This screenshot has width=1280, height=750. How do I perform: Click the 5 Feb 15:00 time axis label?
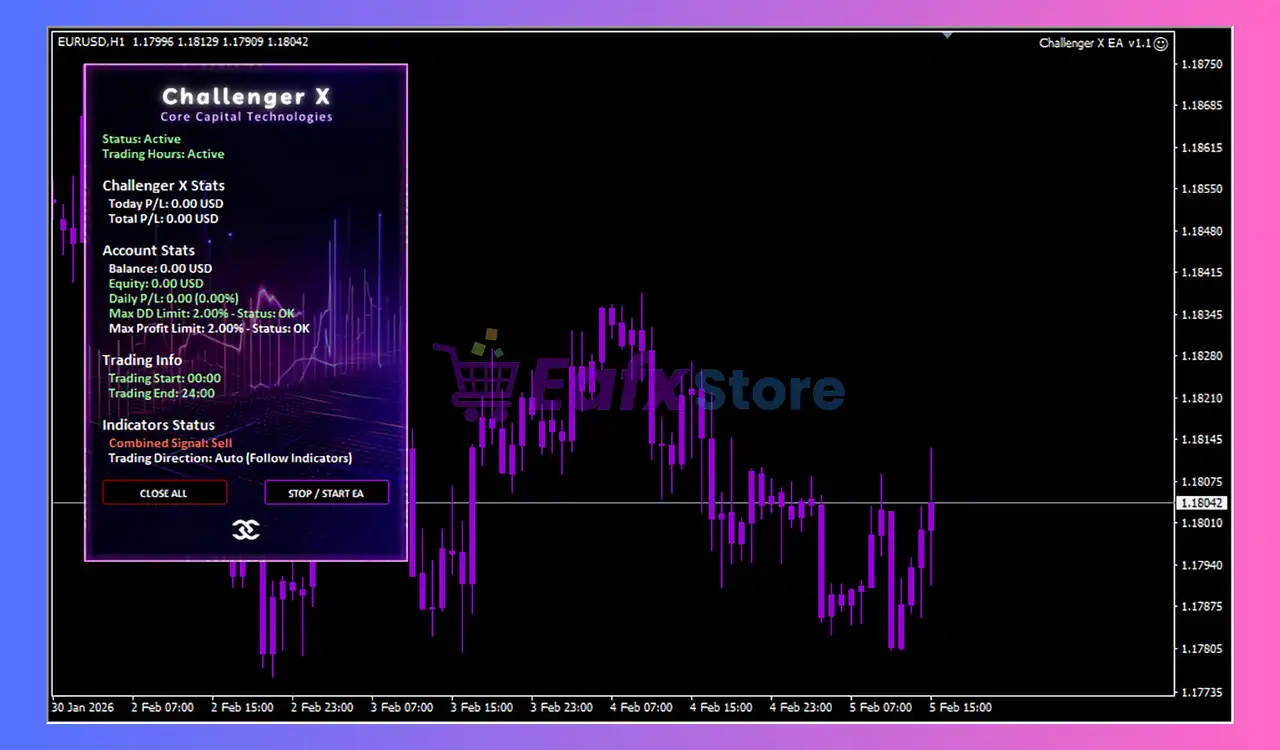point(961,707)
